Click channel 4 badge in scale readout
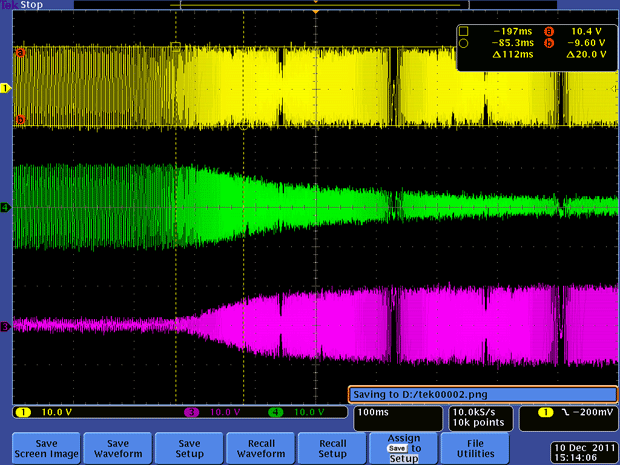This screenshot has width=620, height=465. pyautogui.click(x=276, y=412)
